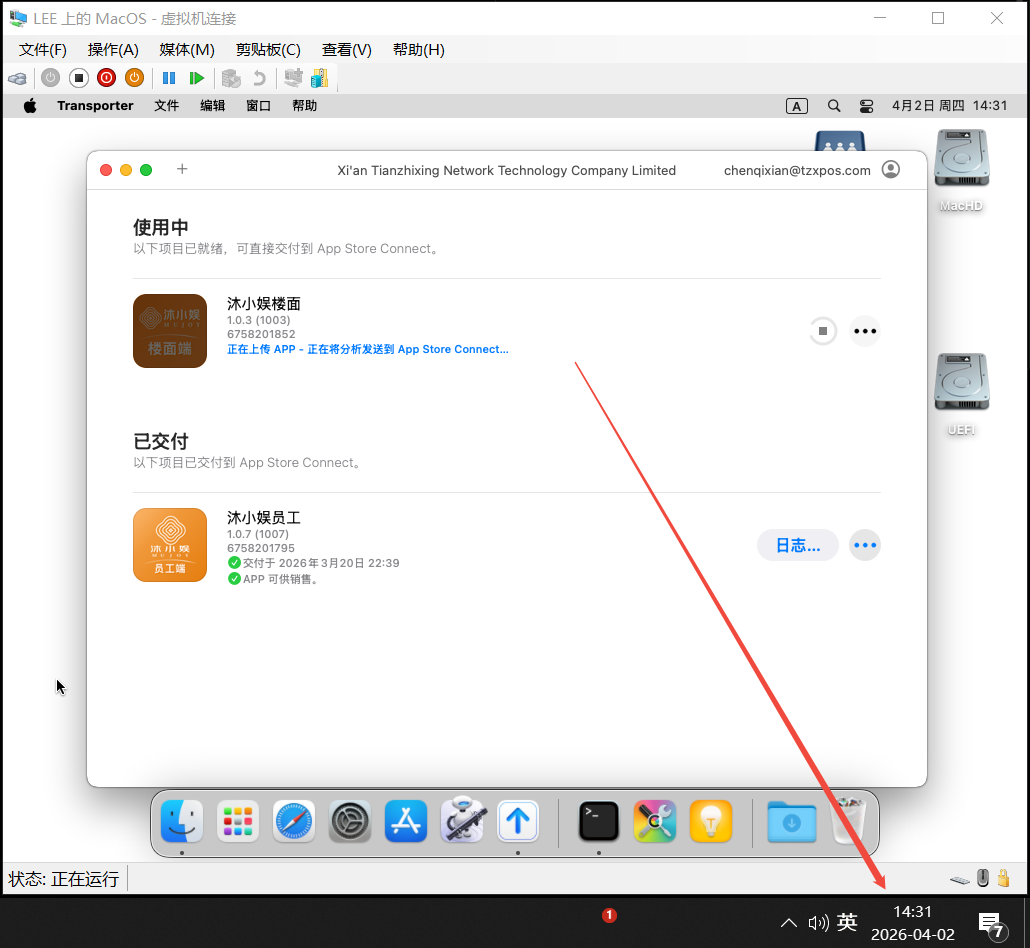The image size is (1030, 948).
Task: Open more options for 沐小娱员工
Action: click(x=865, y=545)
